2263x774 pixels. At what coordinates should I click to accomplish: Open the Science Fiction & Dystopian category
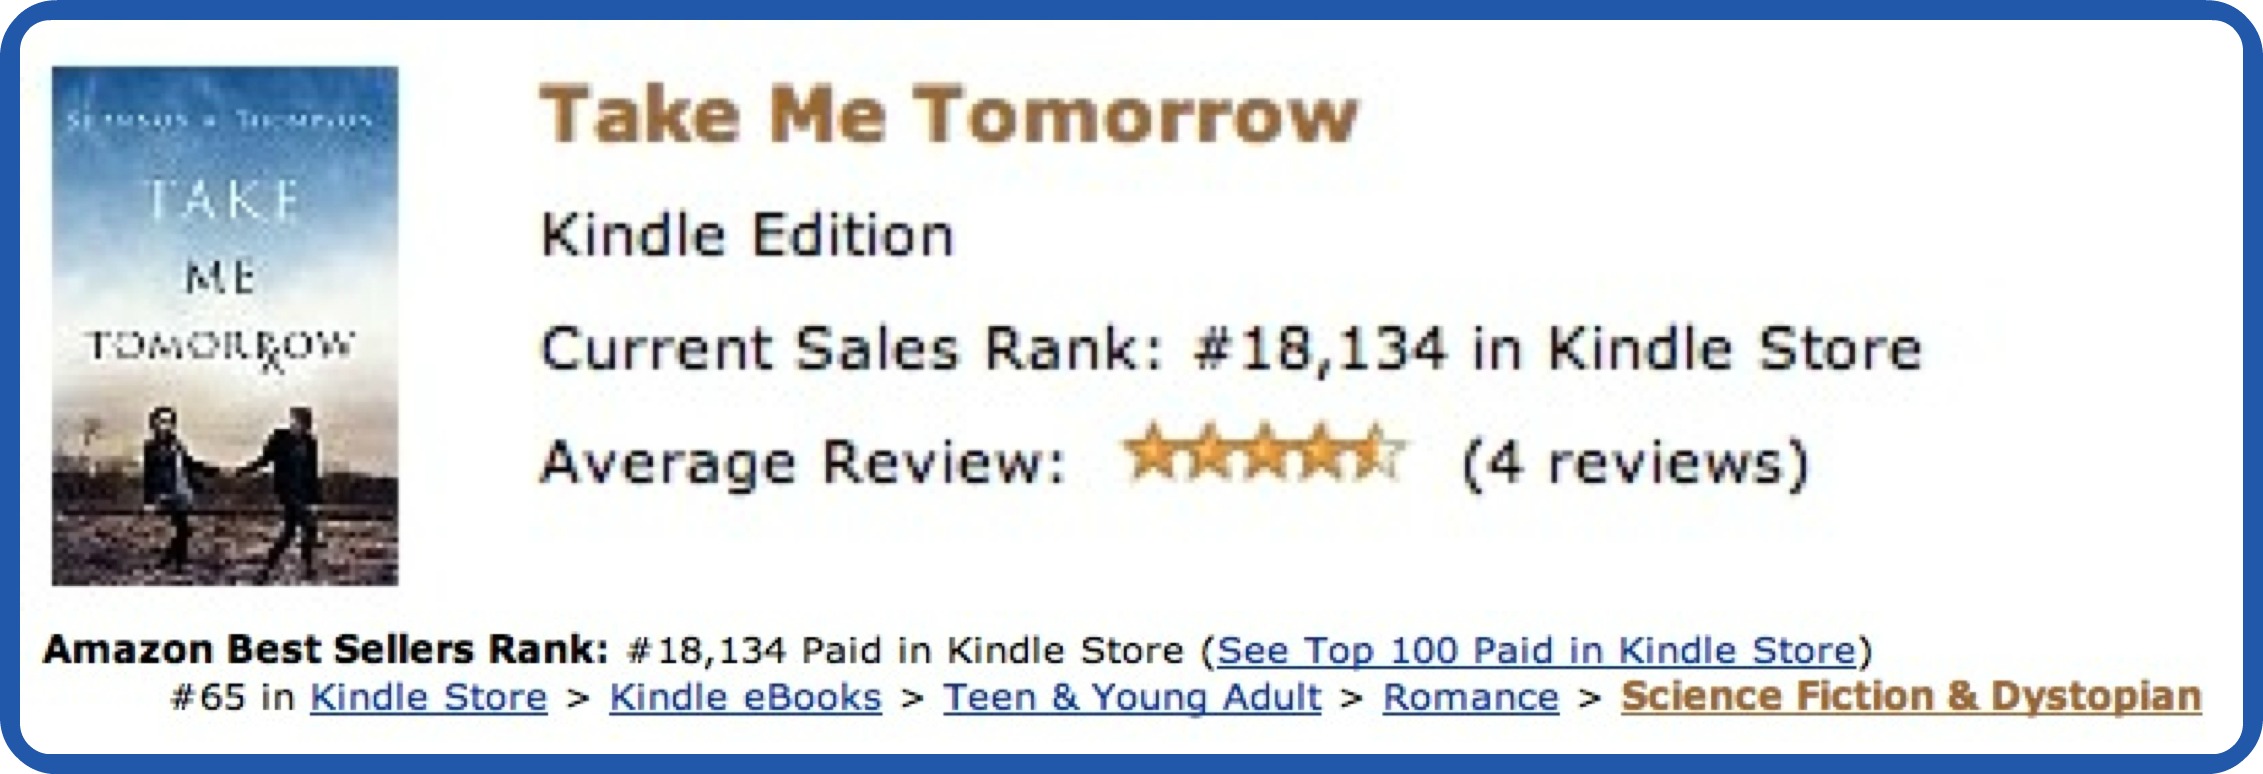click(x=1911, y=697)
